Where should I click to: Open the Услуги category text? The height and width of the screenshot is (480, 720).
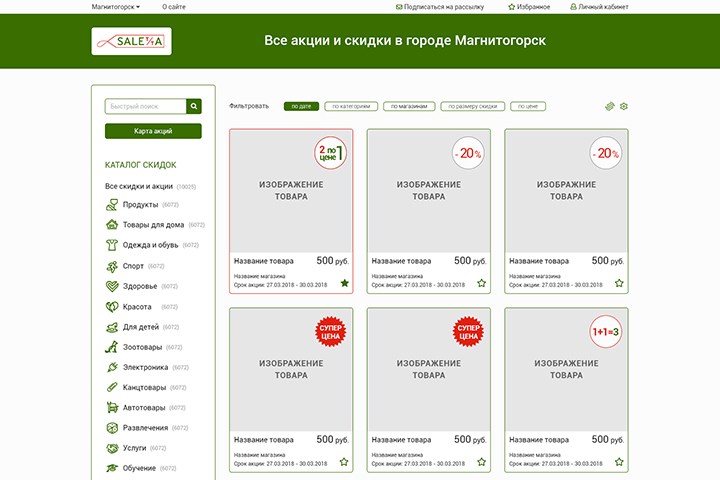pos(134,448)
